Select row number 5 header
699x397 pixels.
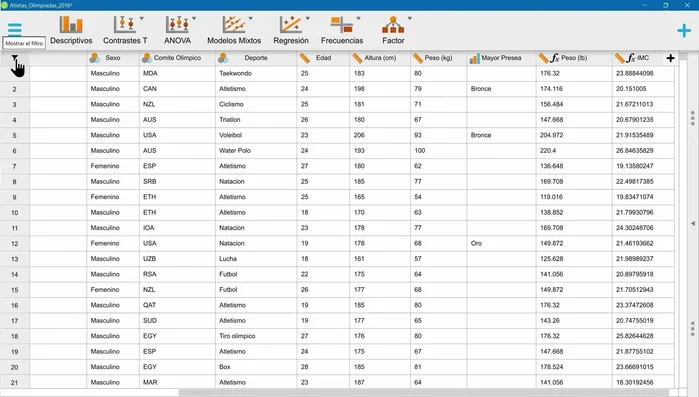(15, 135)
